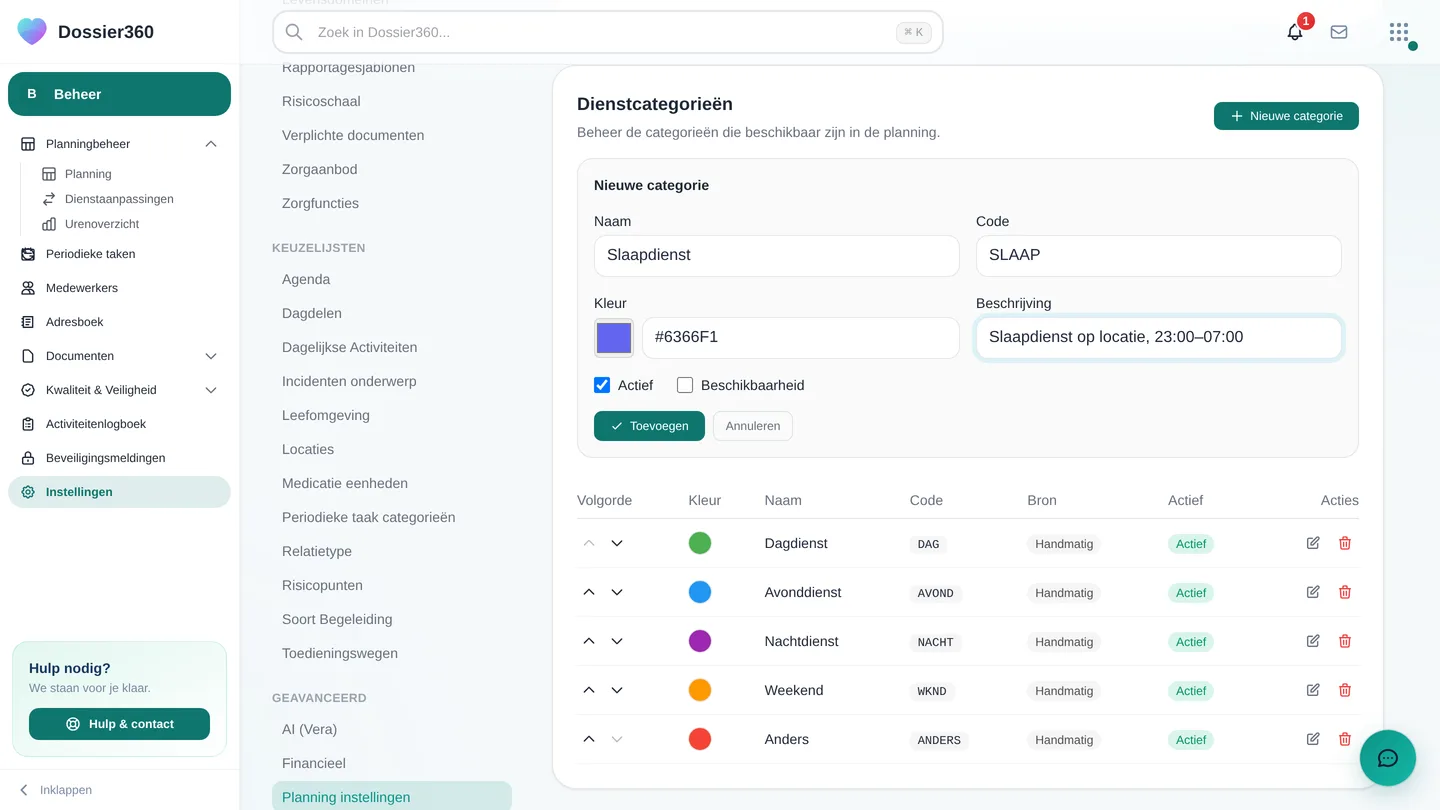Select AI (Vera) settings
The image size is (1440, 810).
pyautogui.click(x=309, y=729)
